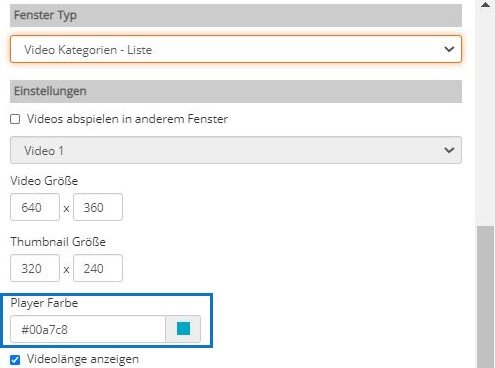Click the chevron arrow on Video 1 selector
This screenshot has height=368, width=495.
(x=449, y=150)
